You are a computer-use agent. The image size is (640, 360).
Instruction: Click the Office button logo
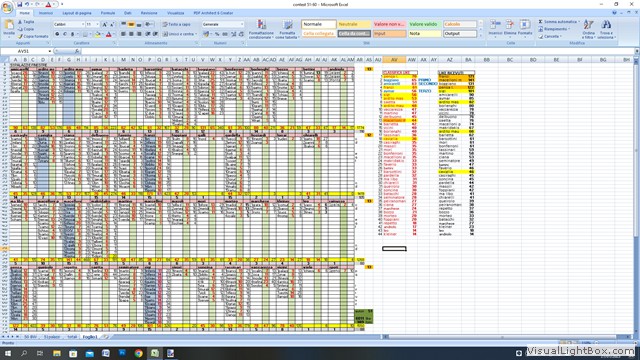(7, 7)
